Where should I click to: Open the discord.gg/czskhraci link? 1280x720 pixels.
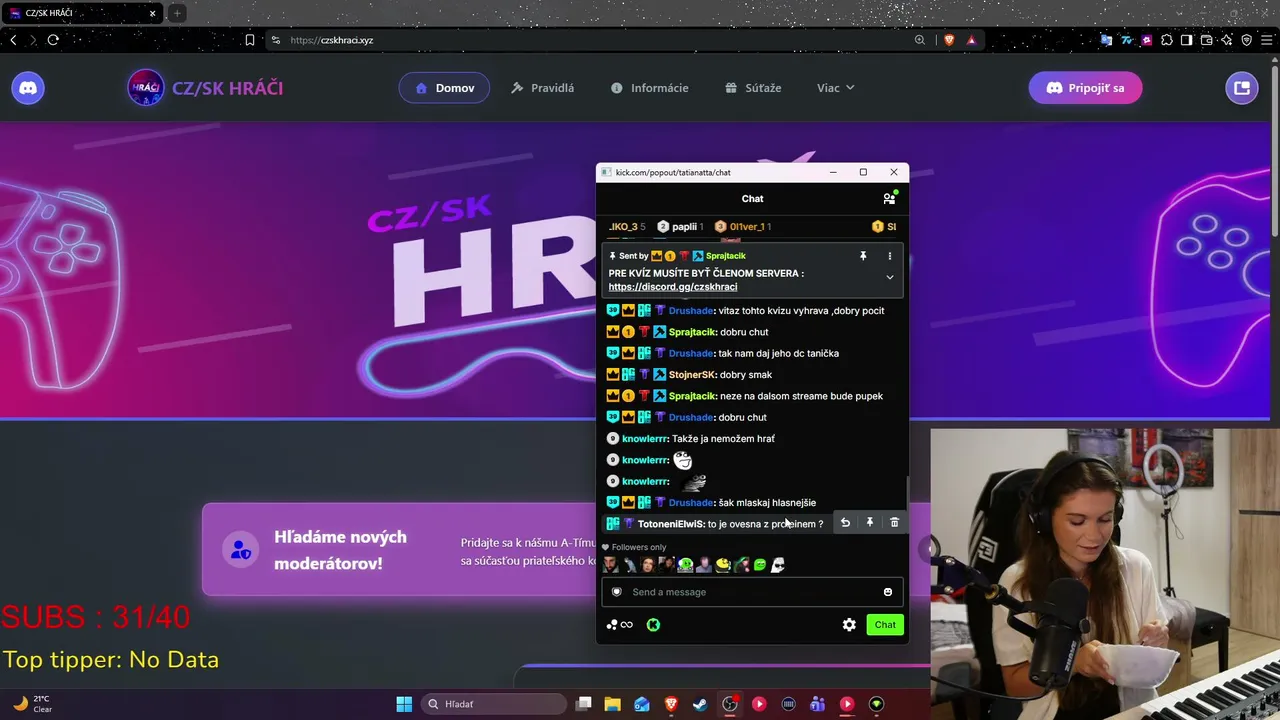pyautogui.click(x=673, y=287)
